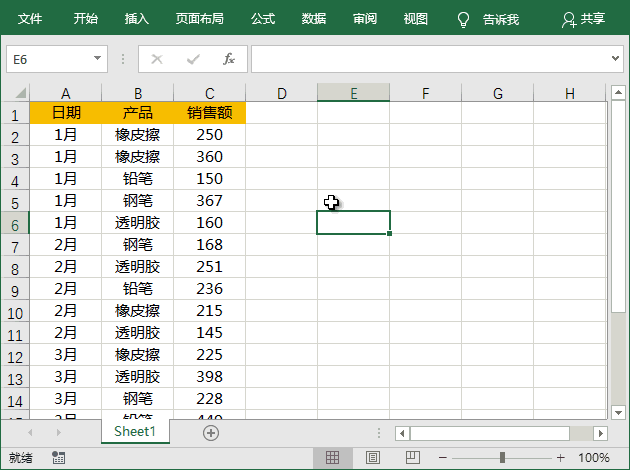Image resolution: width=630 pixels, height=470 pixels.
Task: Click the Select All corner triangle
Action: (20, 93)
